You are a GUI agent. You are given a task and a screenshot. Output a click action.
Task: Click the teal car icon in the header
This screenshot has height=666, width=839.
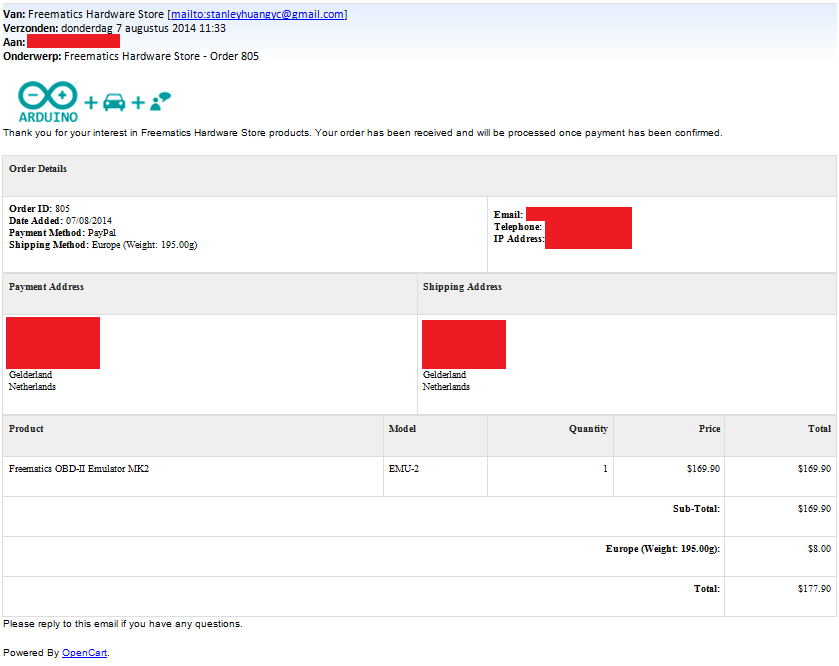(114, 102)
